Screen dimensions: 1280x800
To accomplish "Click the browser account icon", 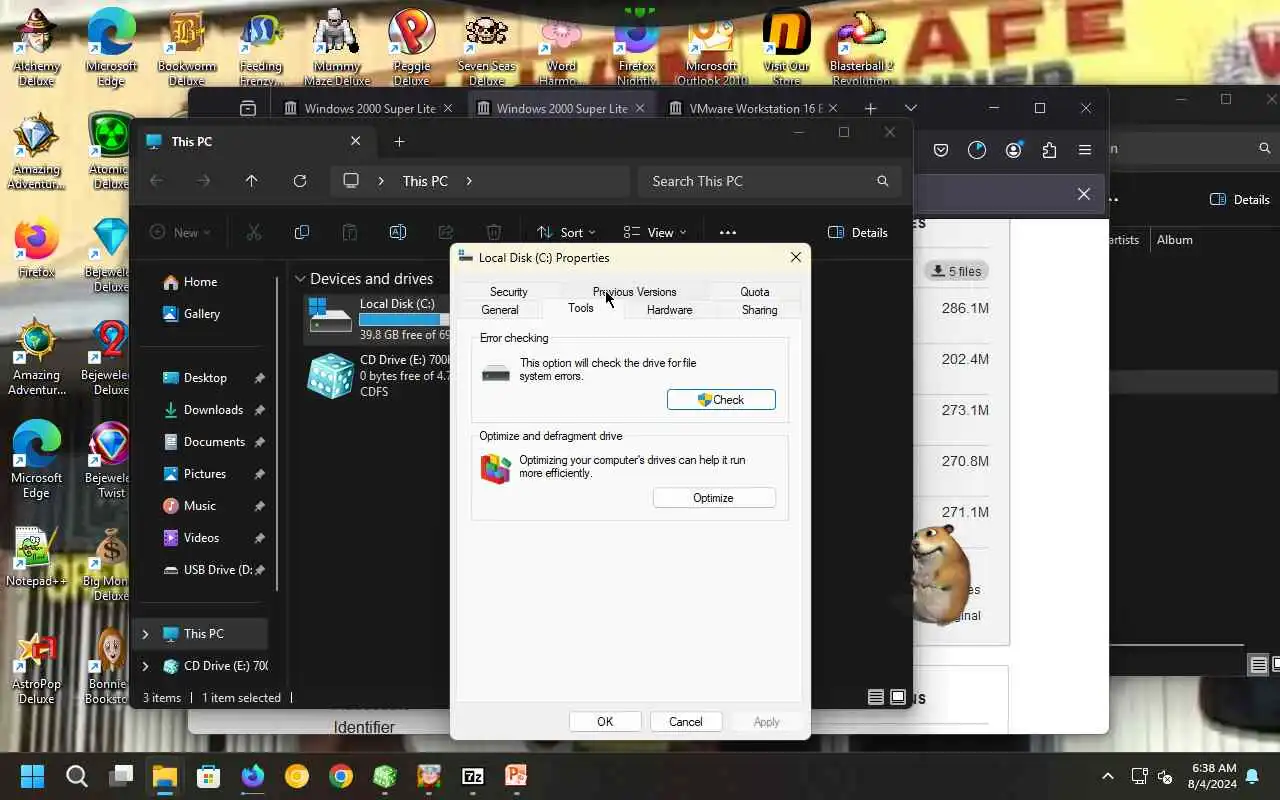I will (1014, 150).
